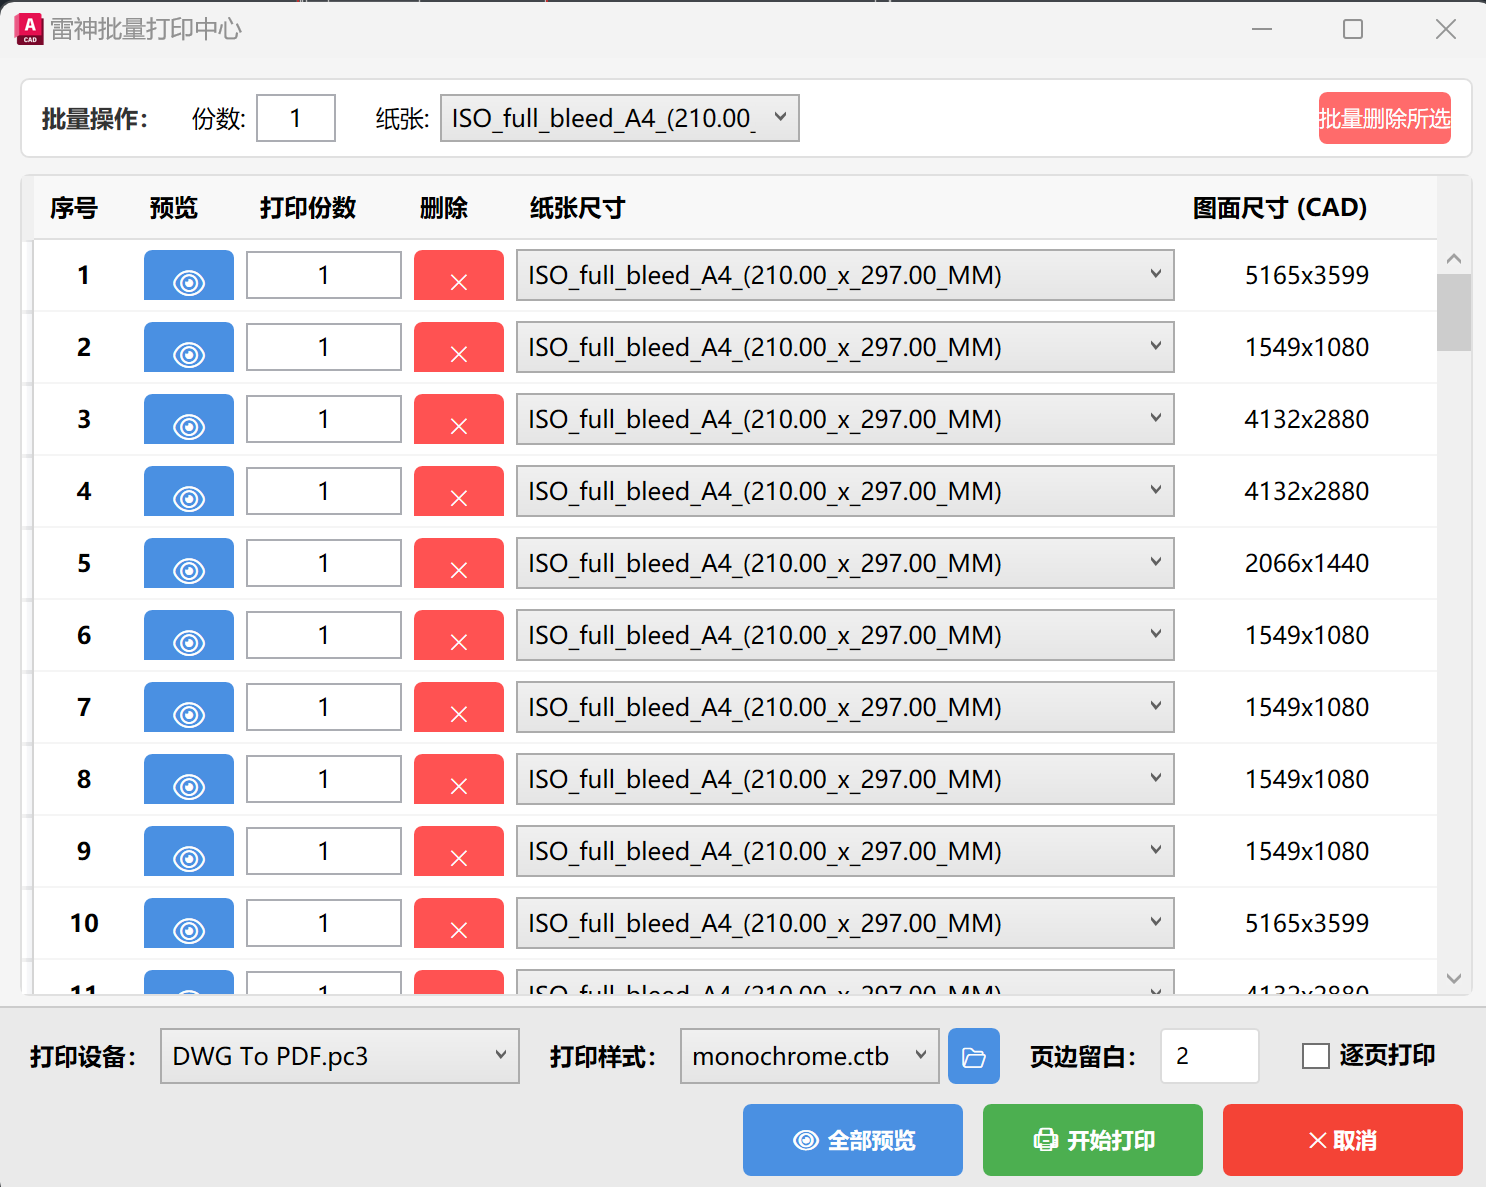Click the 图面尺寸 (CAD) column header

pyautogui.click(x=1280, y=208)
